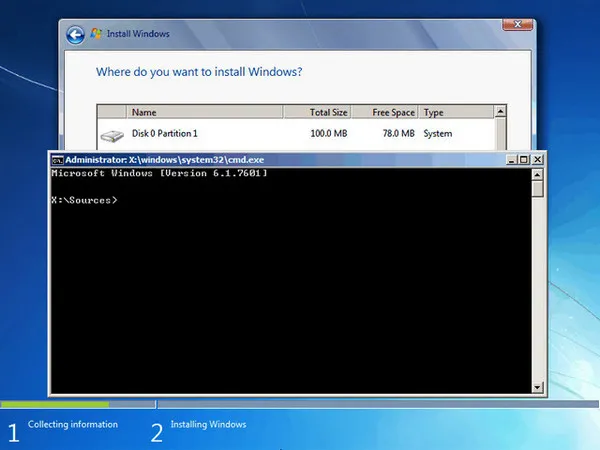This screenshot has width=600, height=450.
Task: Click the X:\Sources> command prompt line
Action: [84, 200]
